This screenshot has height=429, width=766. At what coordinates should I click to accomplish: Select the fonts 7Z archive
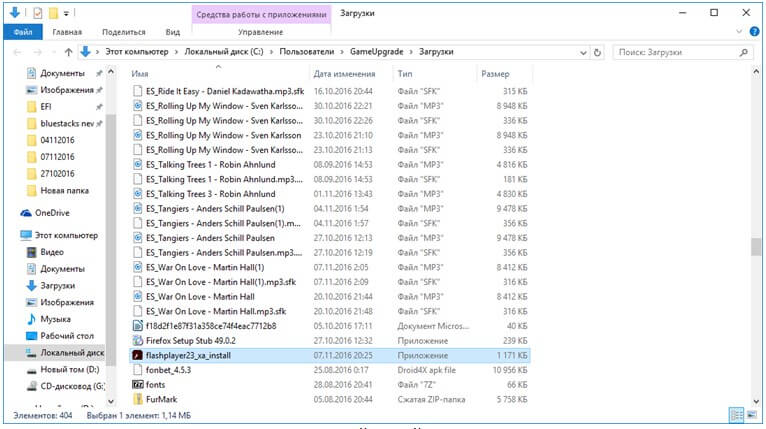pyautogui.click(x=158, y=384)
